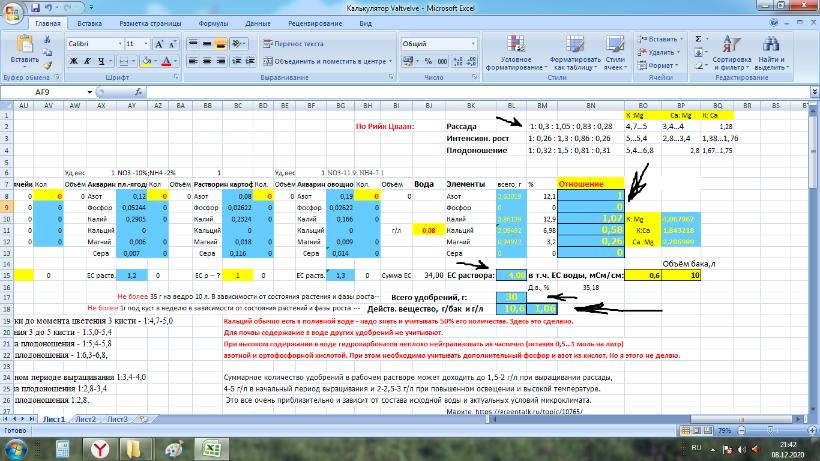Toggle wrap text (Перенос текста)

click(x=292, y=44)
